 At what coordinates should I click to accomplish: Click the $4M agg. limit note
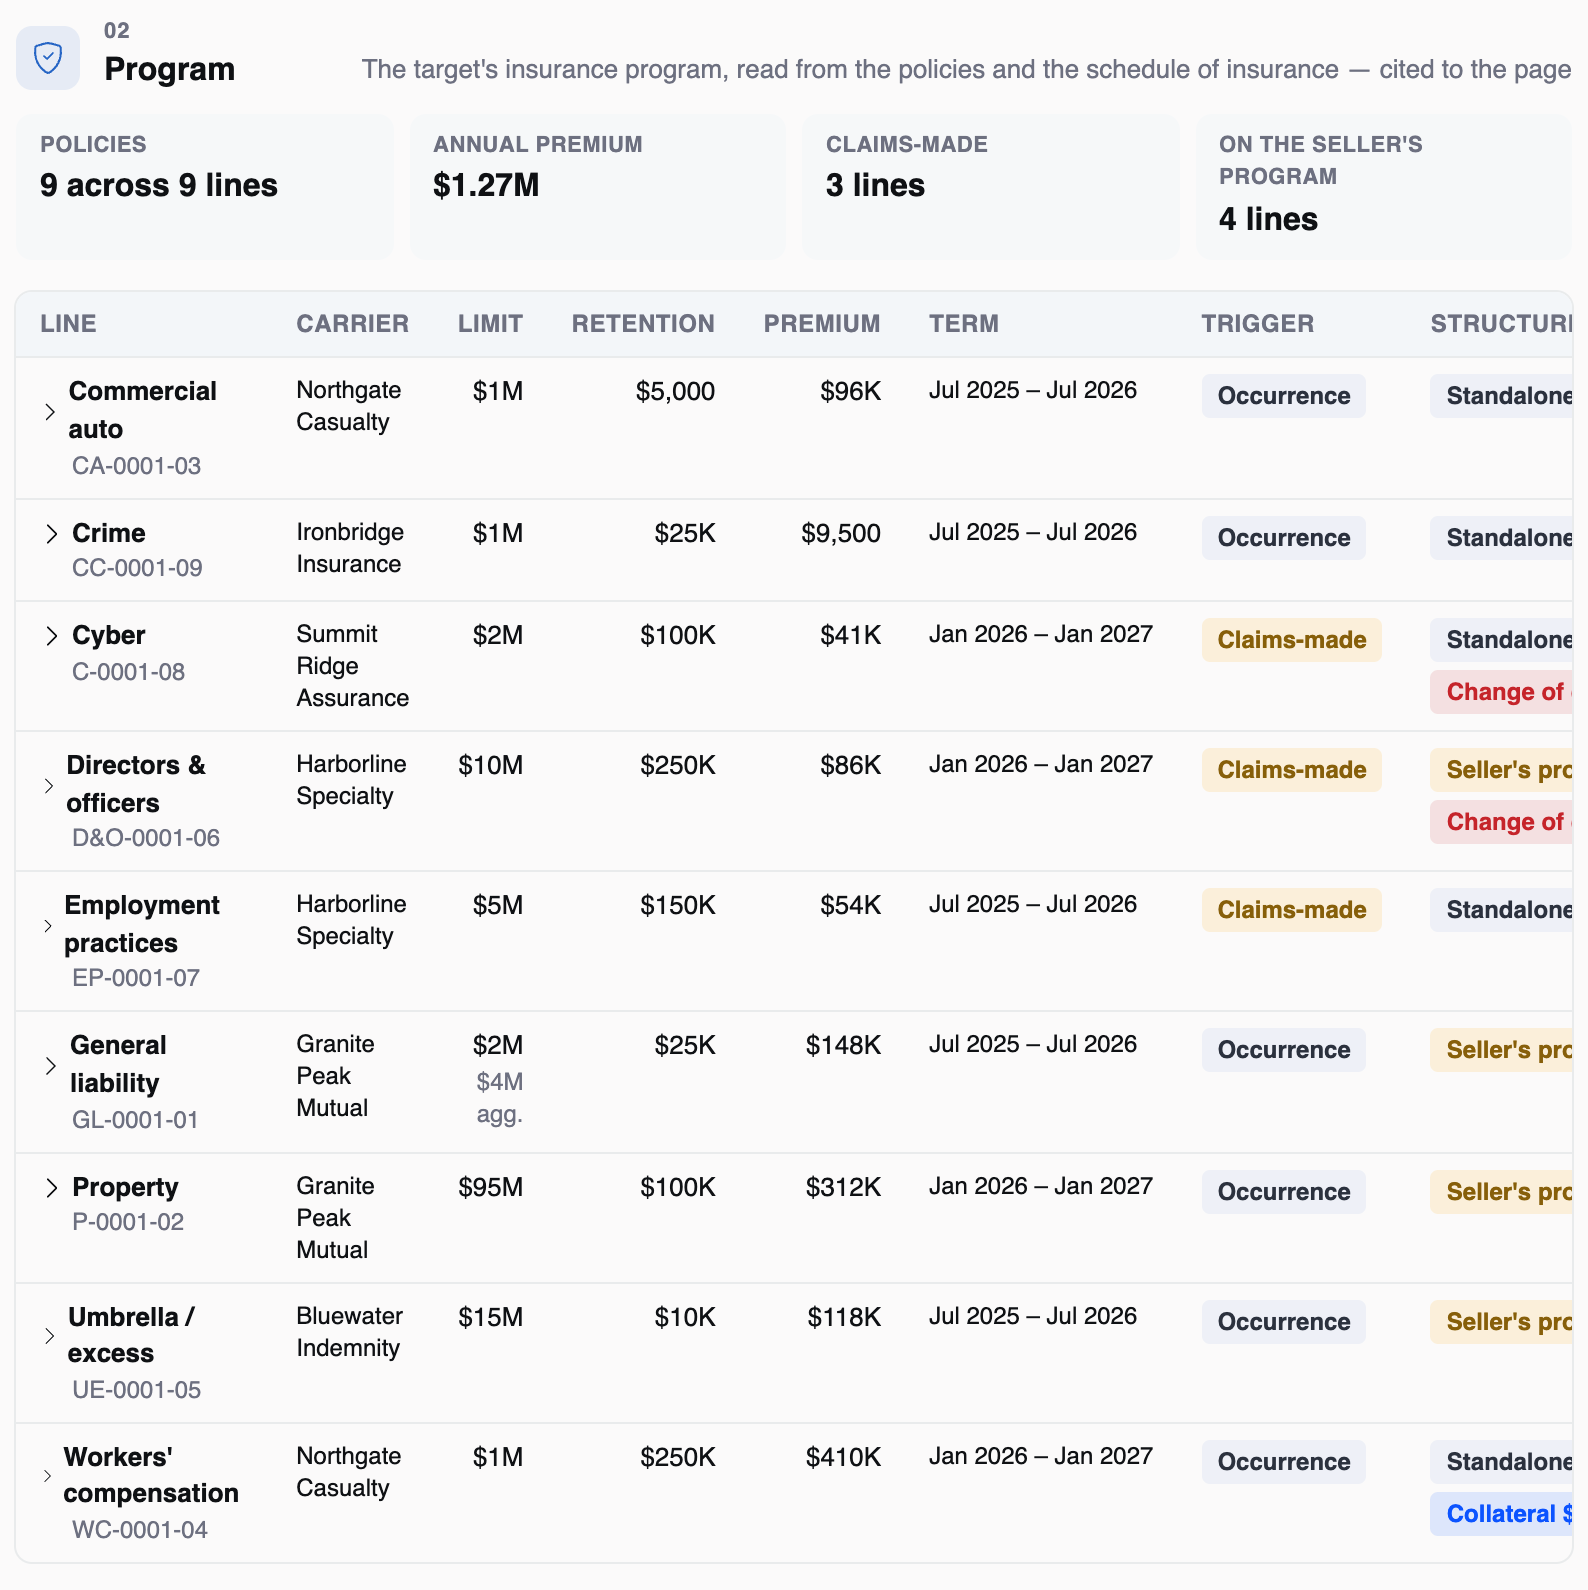click(x=499, y=1098)
